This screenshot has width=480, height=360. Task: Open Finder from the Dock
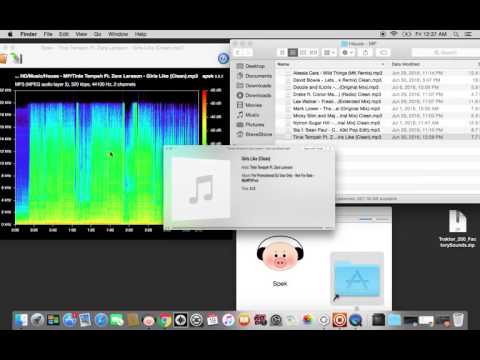[21, 320]
